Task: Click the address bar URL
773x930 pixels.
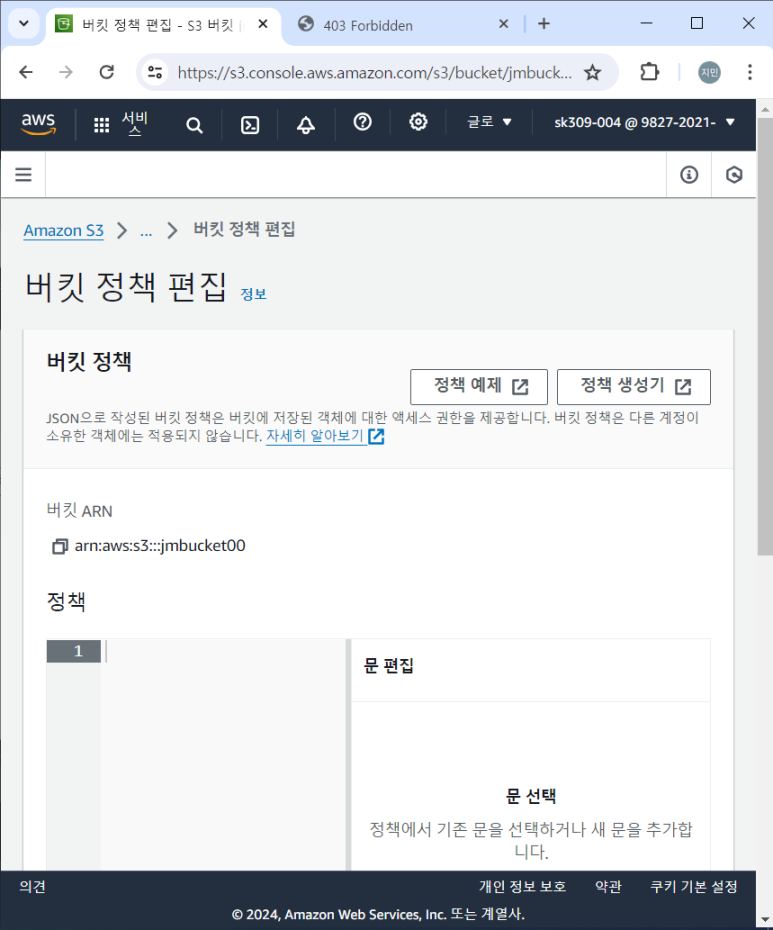Action: (374, 73)
